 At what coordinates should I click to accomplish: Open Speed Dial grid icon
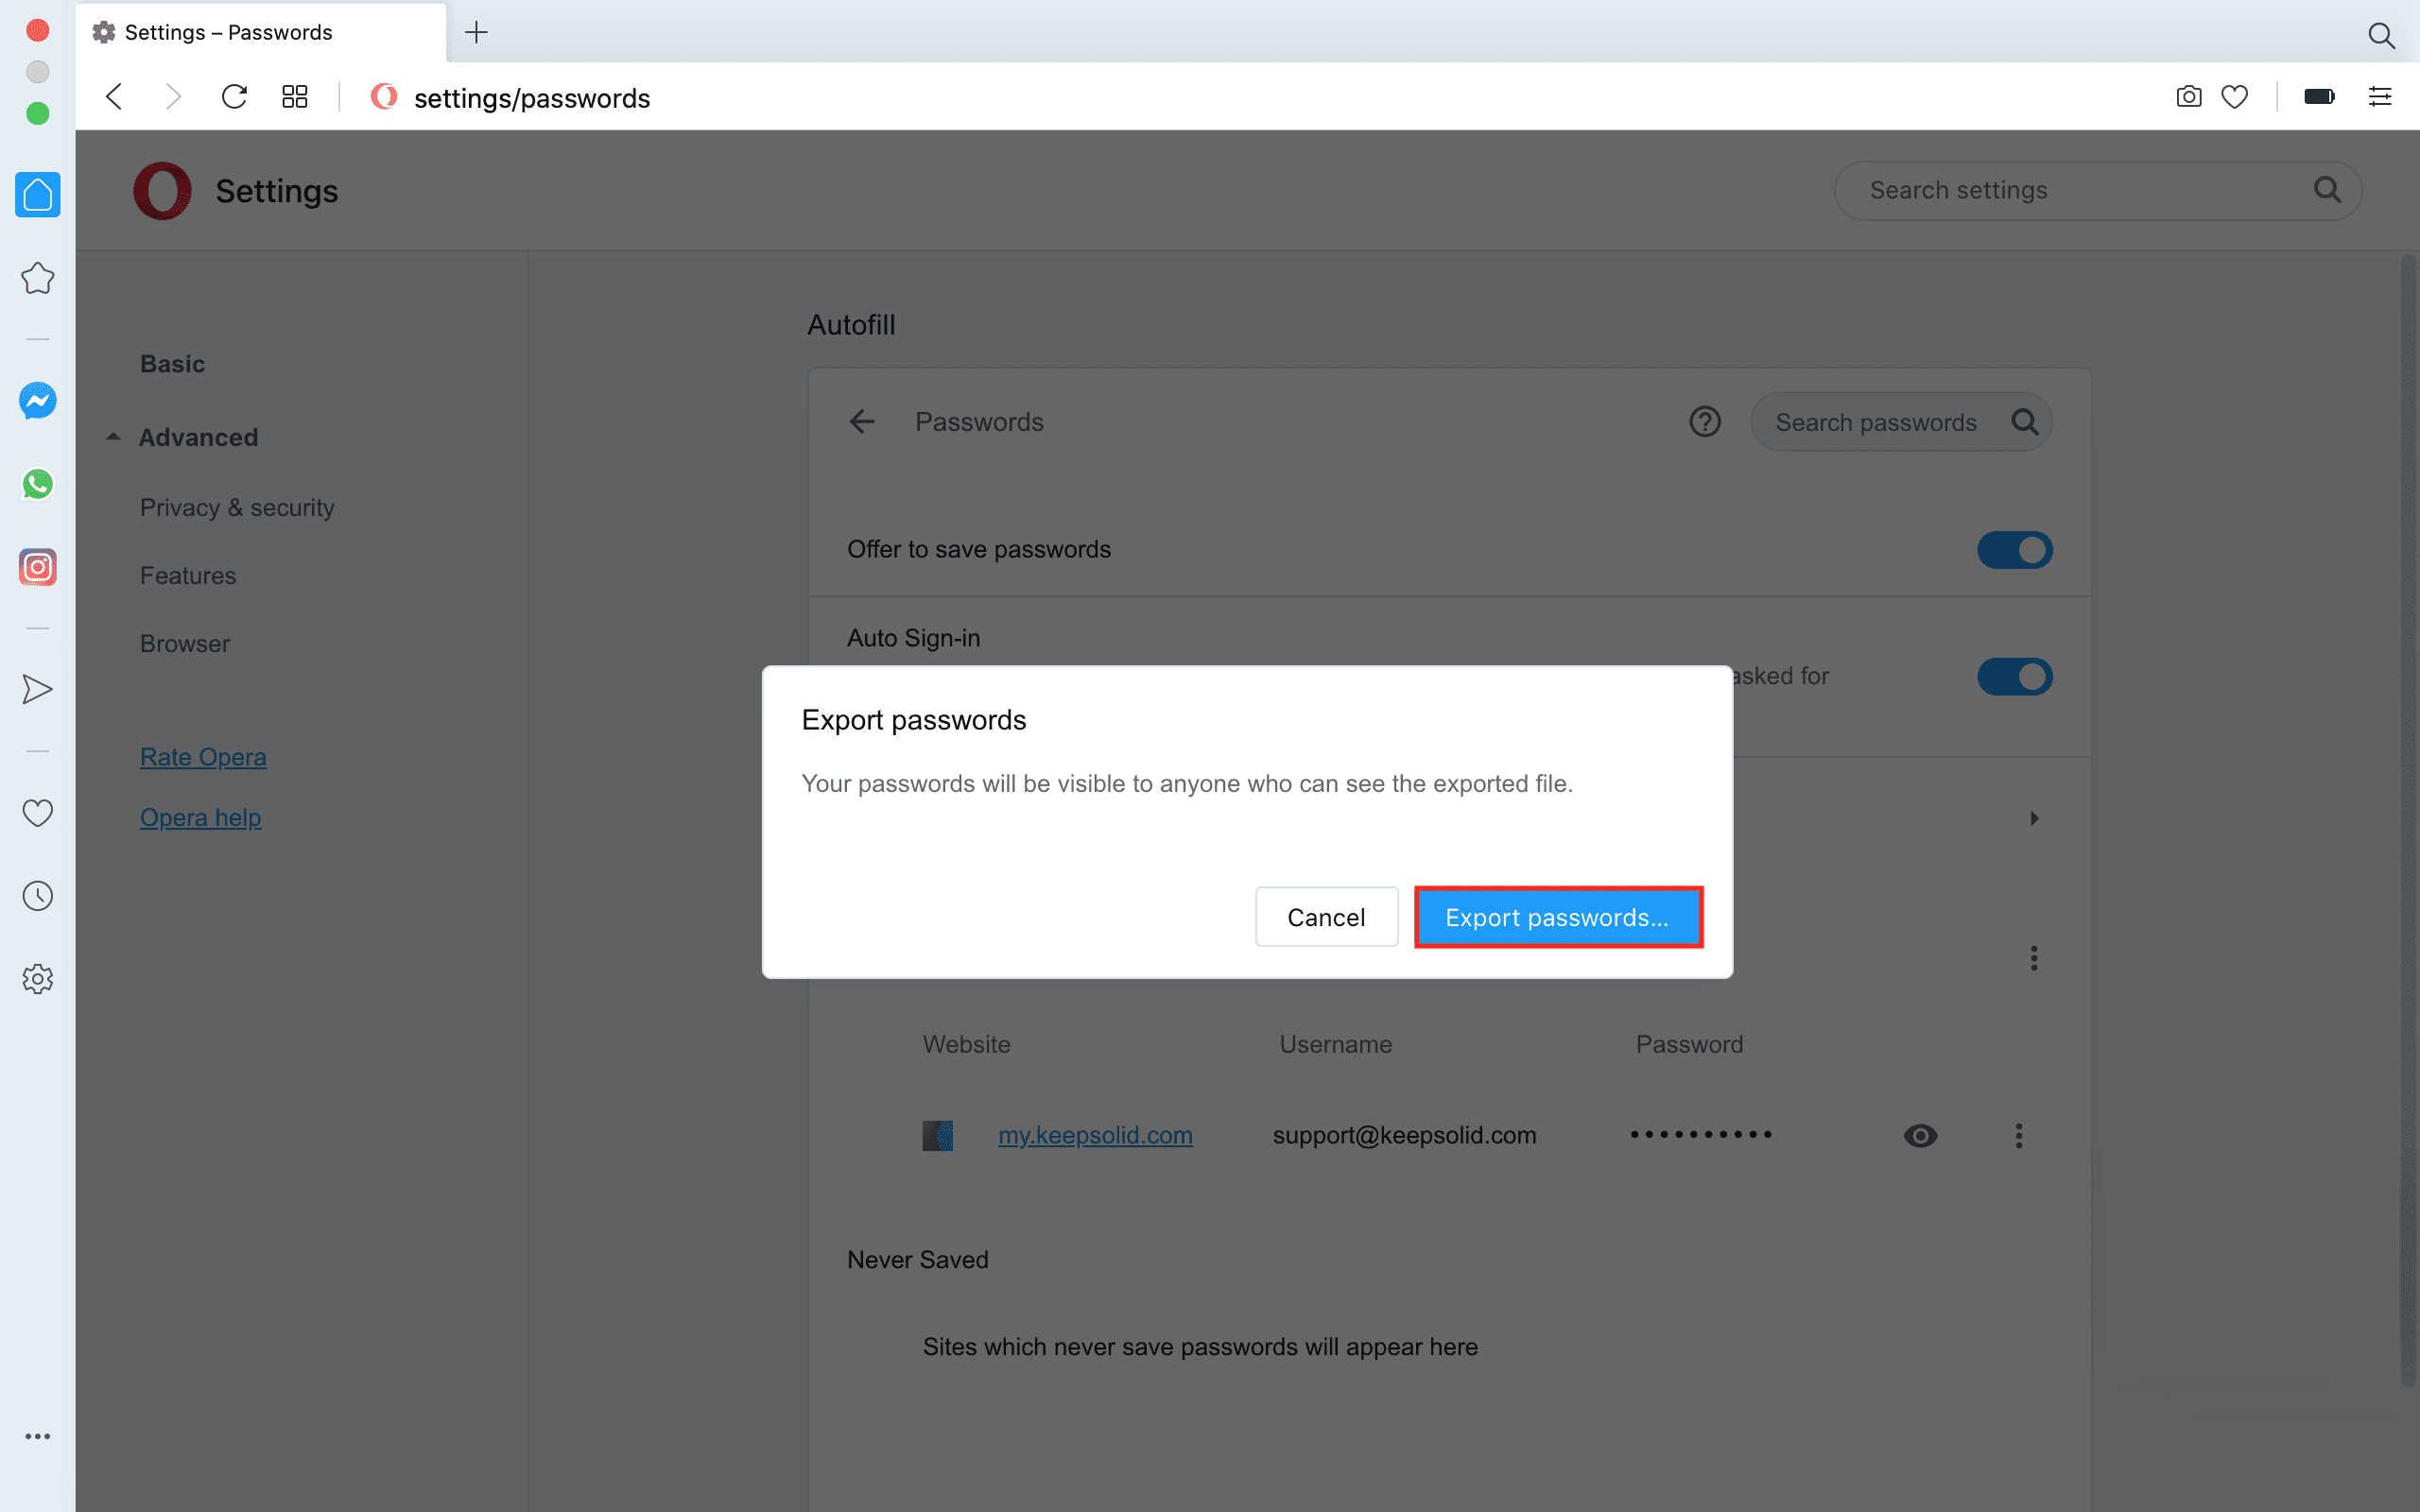tap(294, 97)
